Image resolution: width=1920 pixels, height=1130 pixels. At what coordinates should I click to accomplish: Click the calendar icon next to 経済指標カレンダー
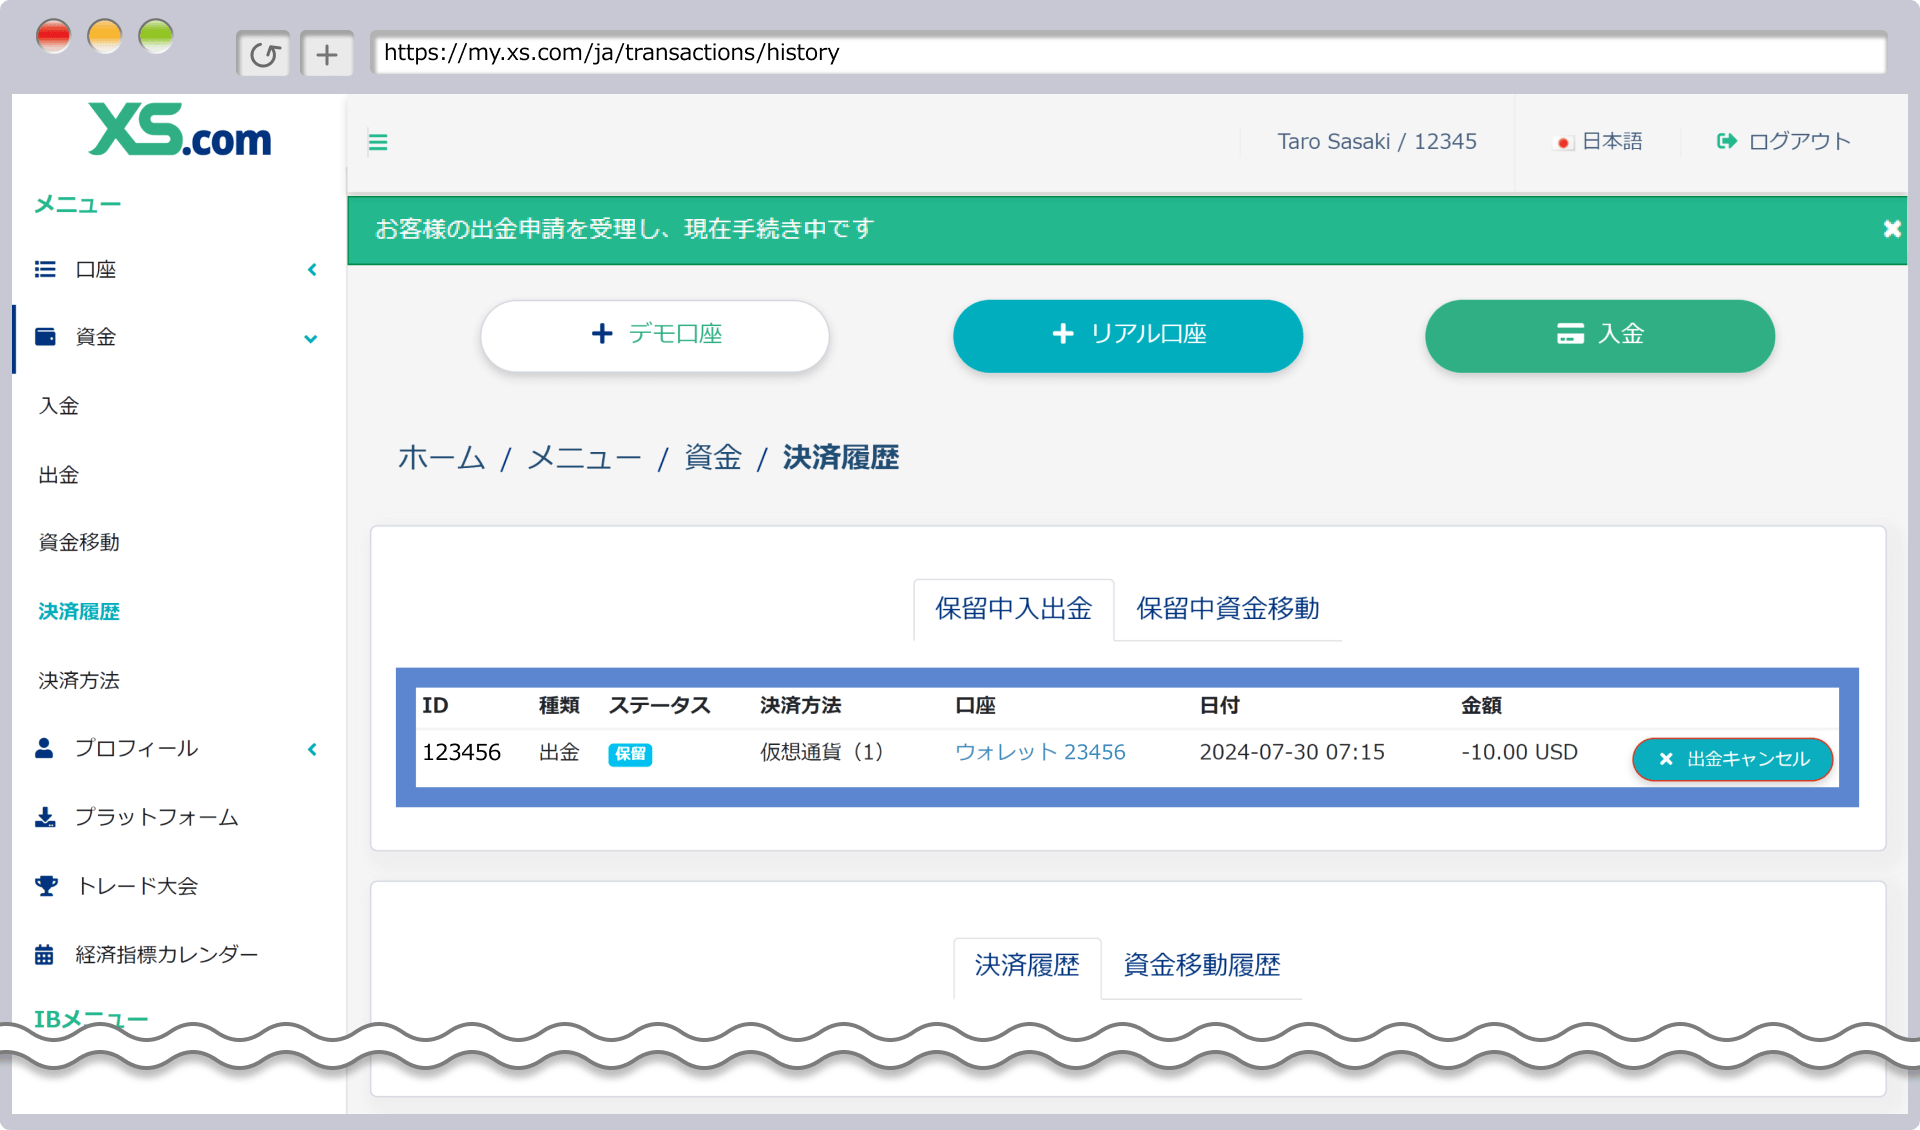44,954
